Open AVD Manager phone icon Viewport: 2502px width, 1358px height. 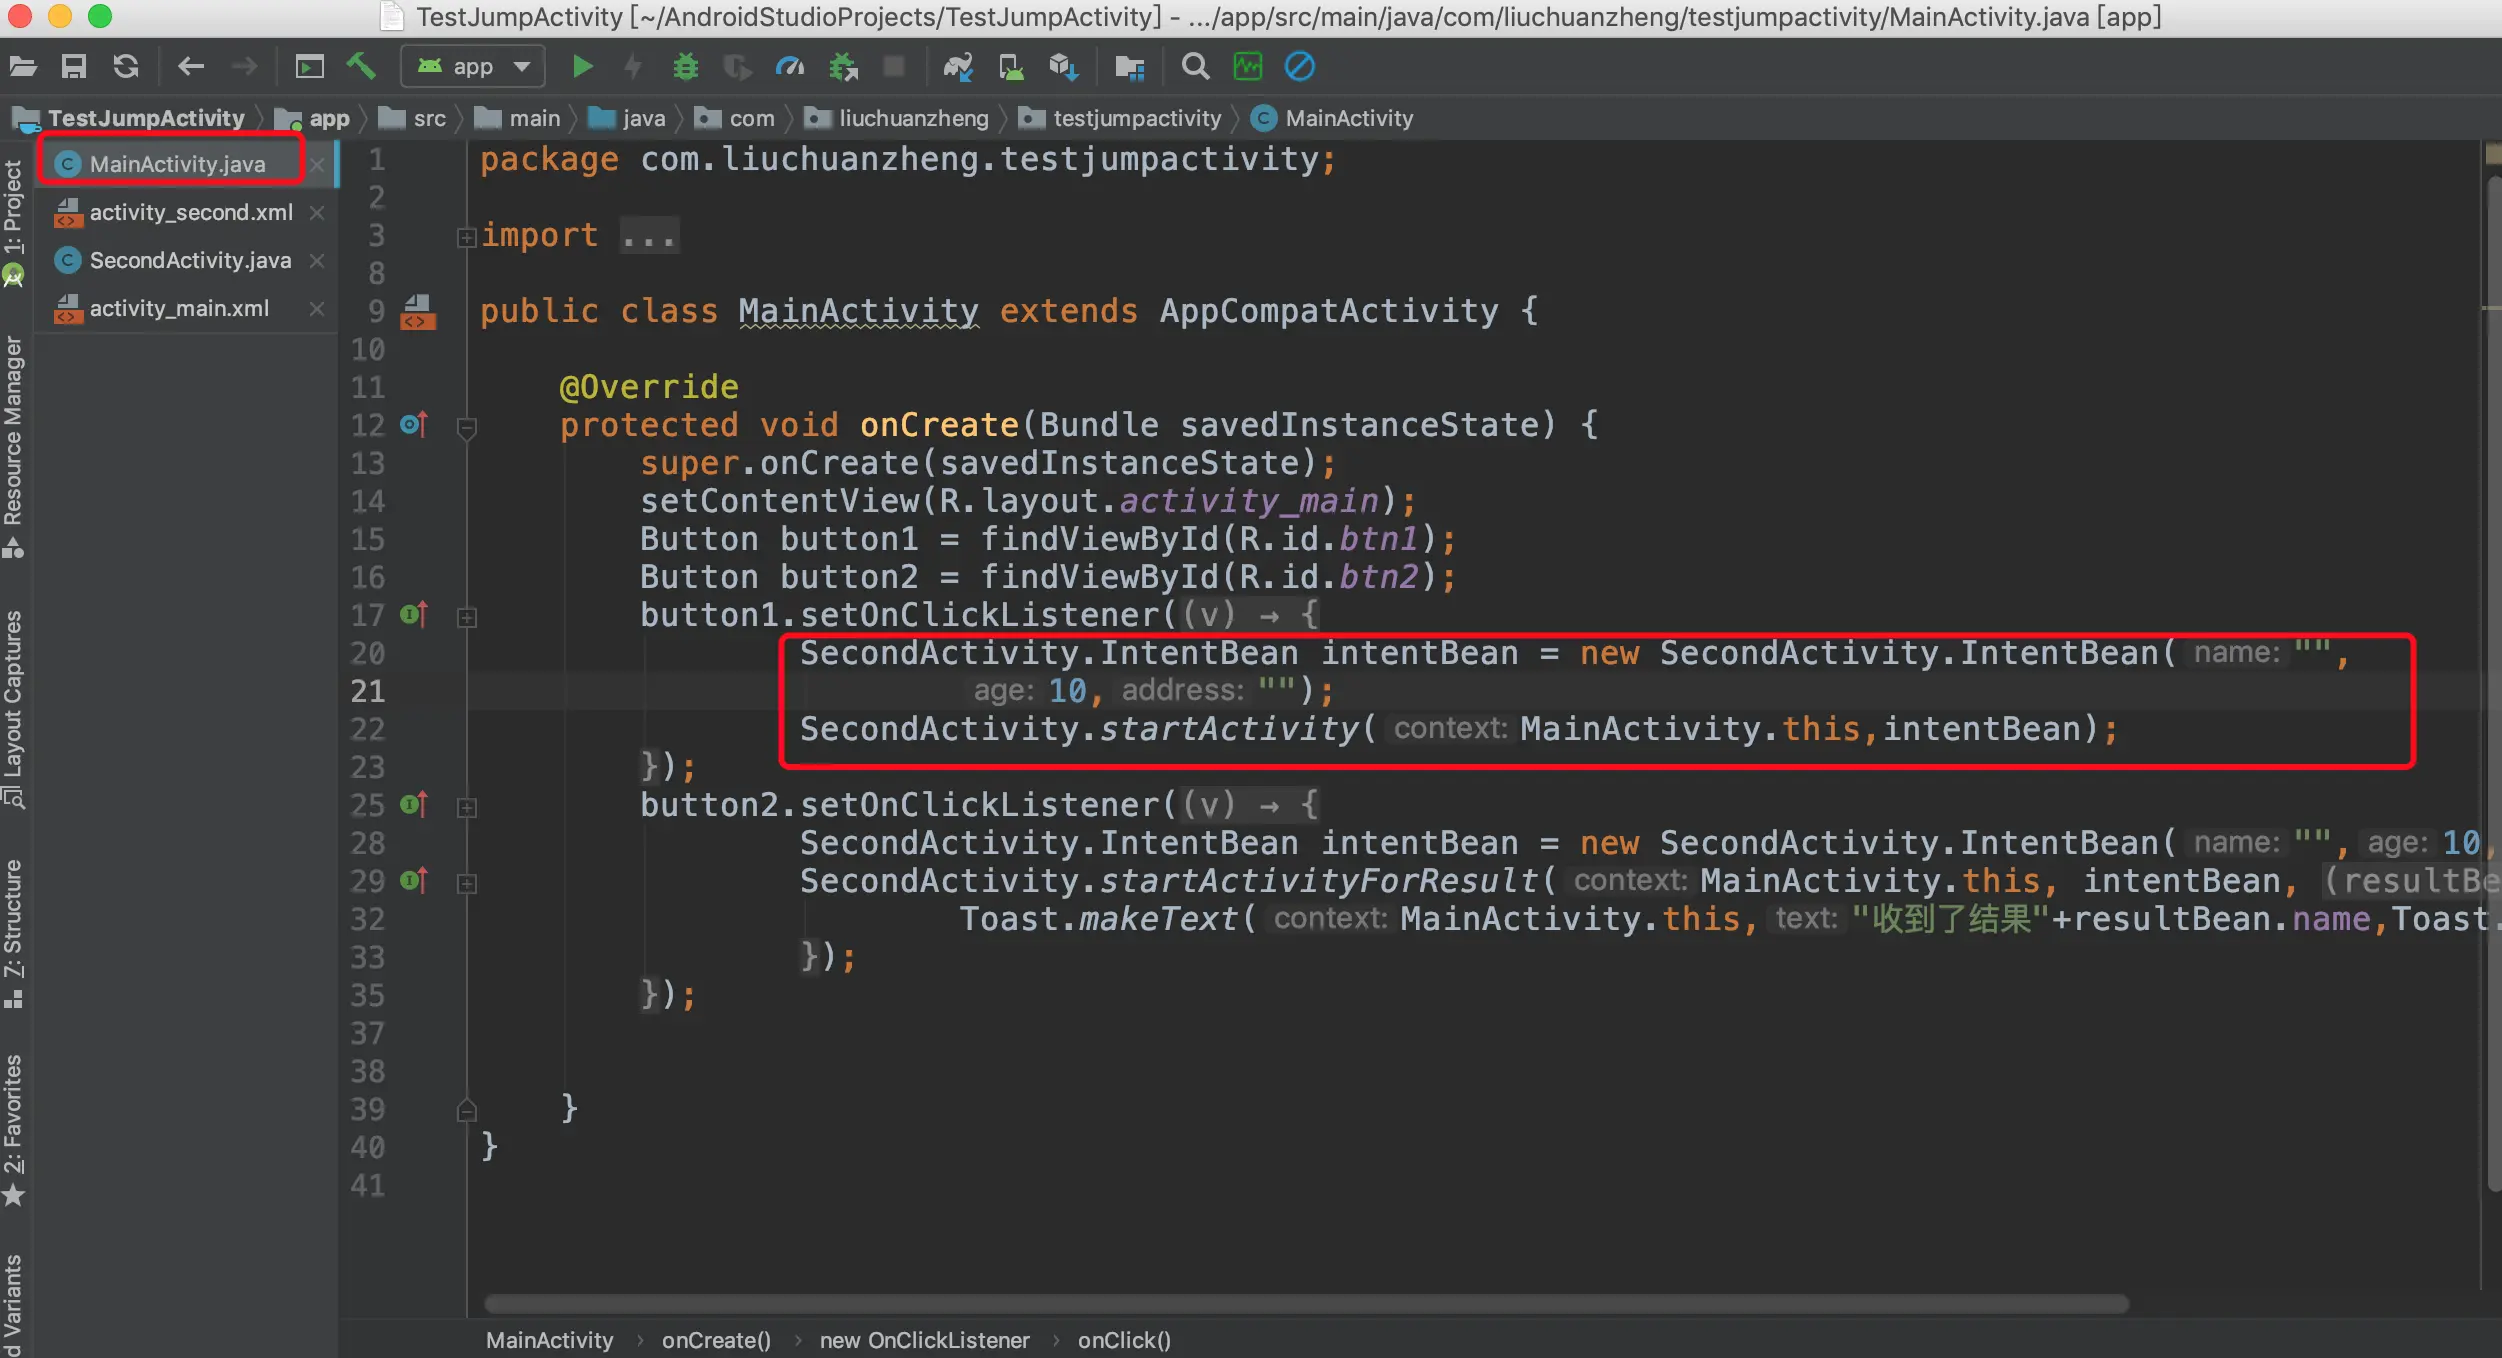click(1011, 67)
